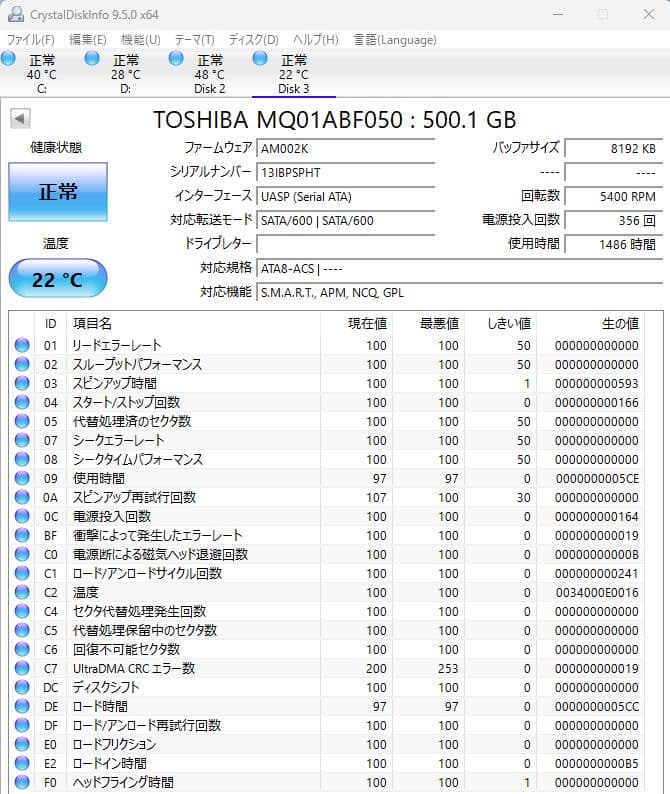Open the 編集(E) menu
Image resolution: width=670 pixels, height=794 pixels.
point(88,39)
